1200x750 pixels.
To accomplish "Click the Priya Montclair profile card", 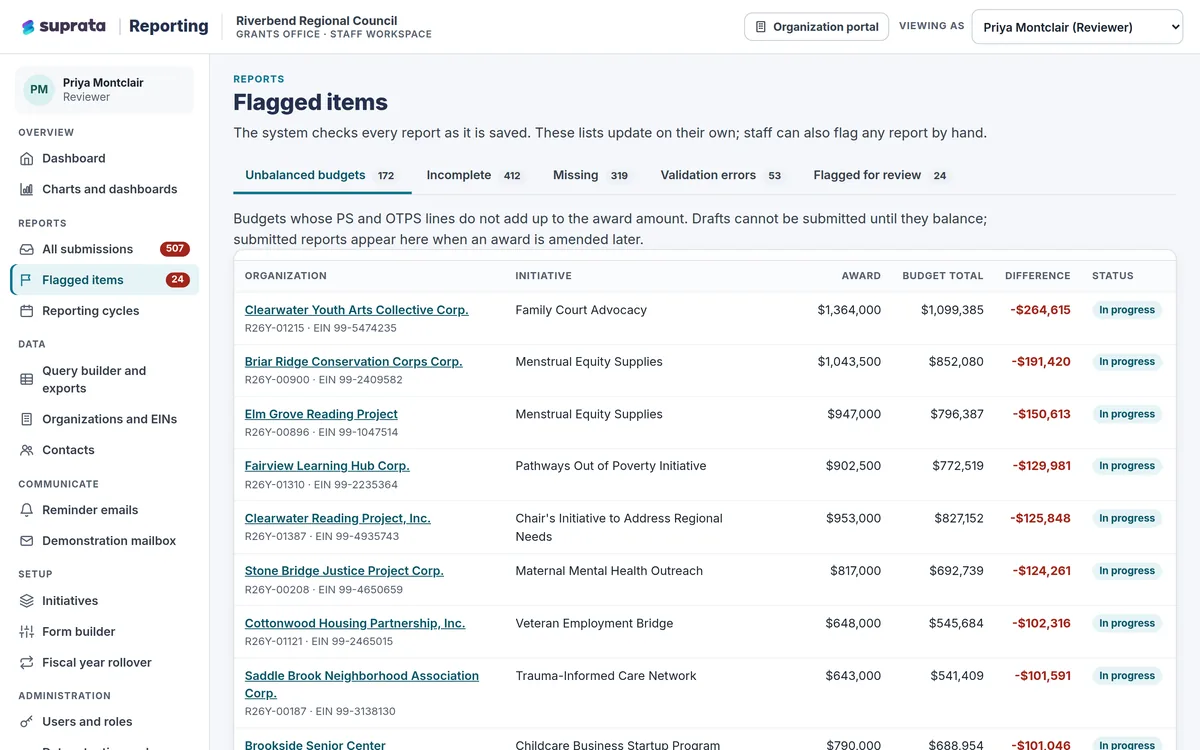I will click(x=104, y=90).
